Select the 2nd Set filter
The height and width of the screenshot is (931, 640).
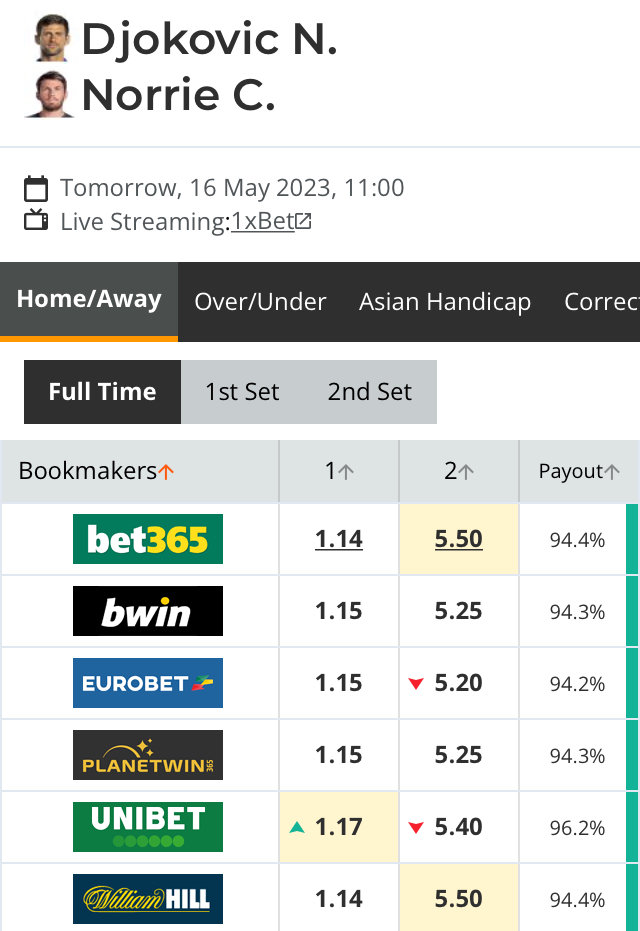pyautogui.click(x=370, y=392)
